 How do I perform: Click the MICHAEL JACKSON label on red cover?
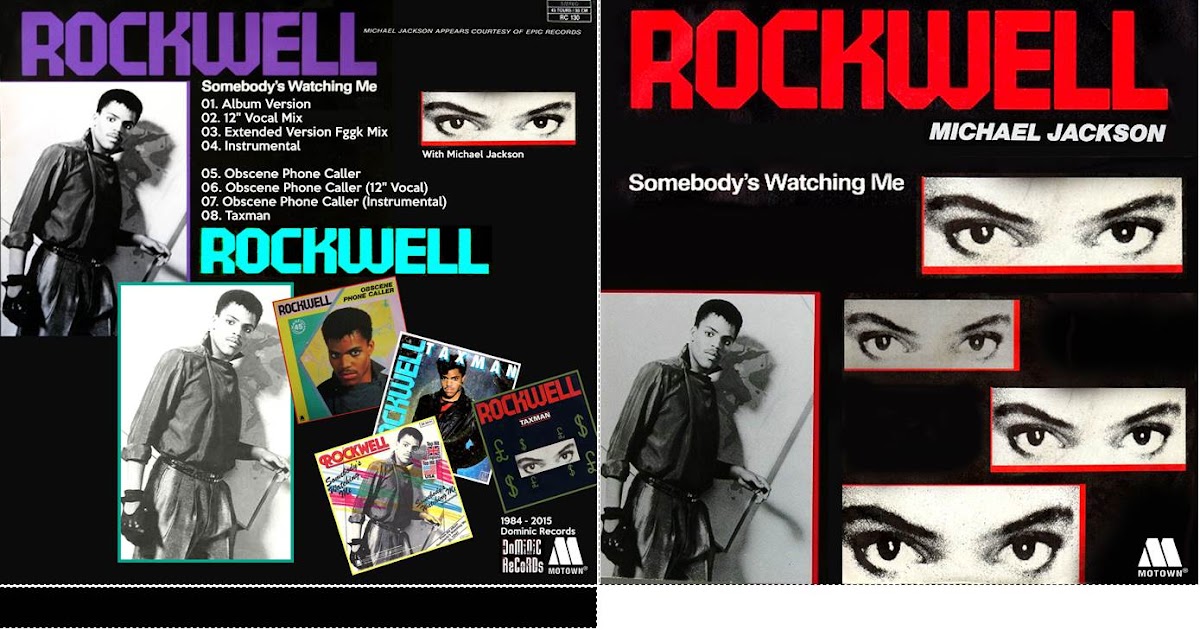pyautogui.click(x=1047, y=132)
